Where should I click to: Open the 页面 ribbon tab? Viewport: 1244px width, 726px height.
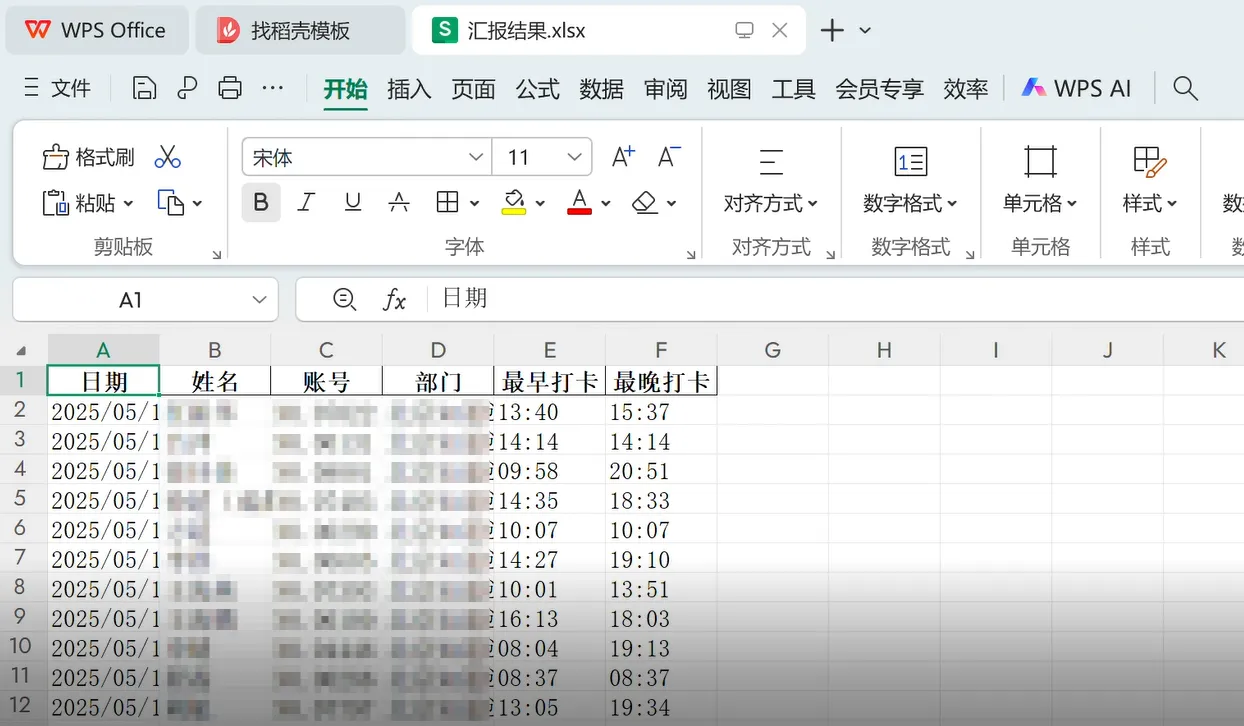click(473, 89)
